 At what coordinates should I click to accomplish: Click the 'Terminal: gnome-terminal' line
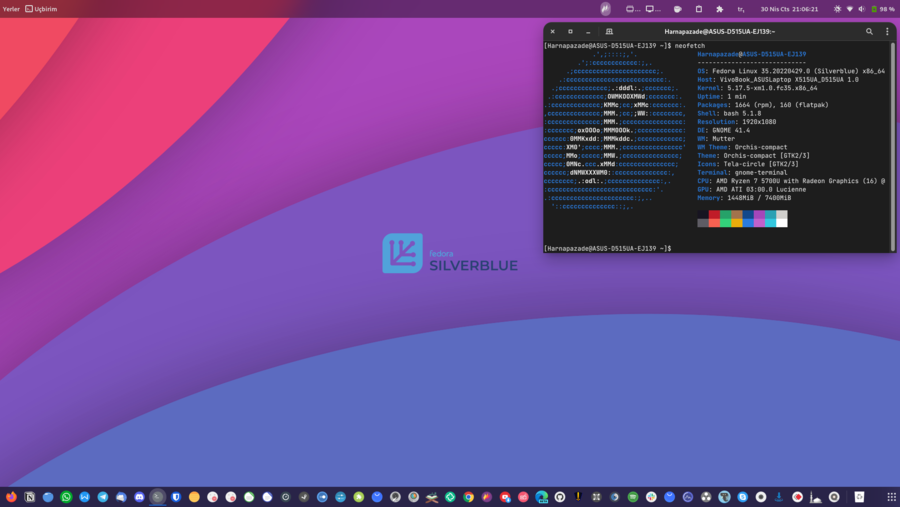(x=742, y=172)
